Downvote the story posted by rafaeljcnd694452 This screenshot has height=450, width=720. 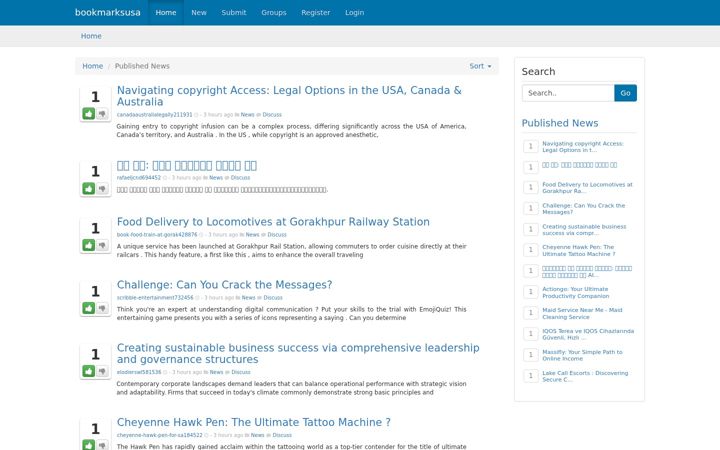click(x=102, y=188)
